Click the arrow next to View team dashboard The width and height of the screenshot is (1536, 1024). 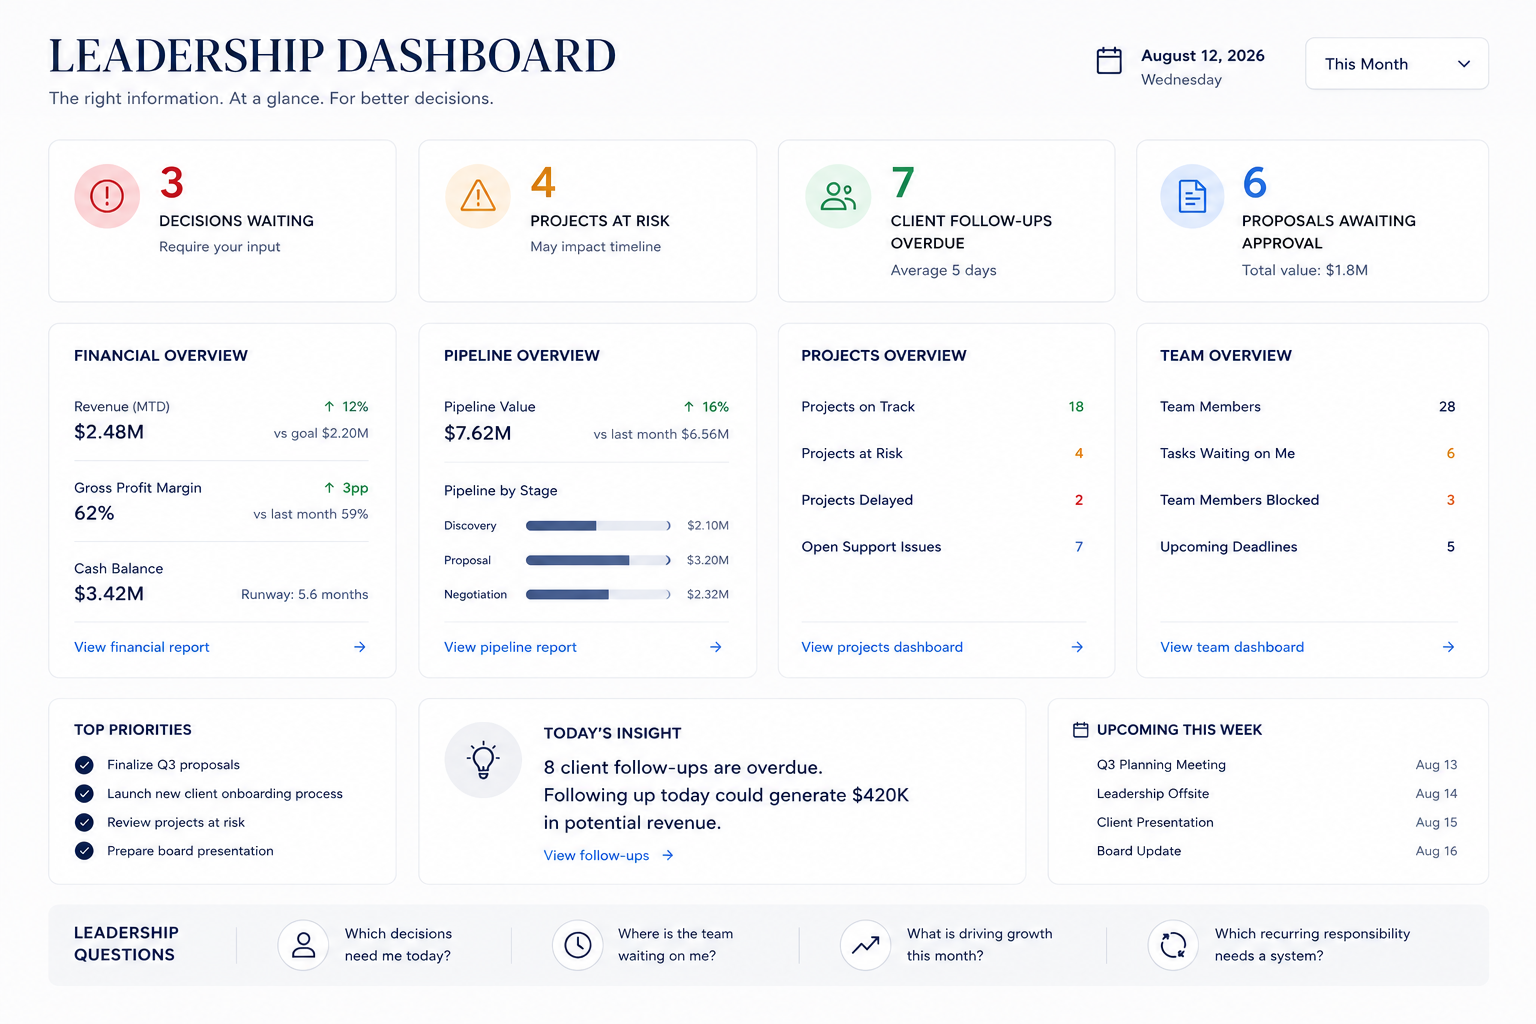[x=1448, y=647]
